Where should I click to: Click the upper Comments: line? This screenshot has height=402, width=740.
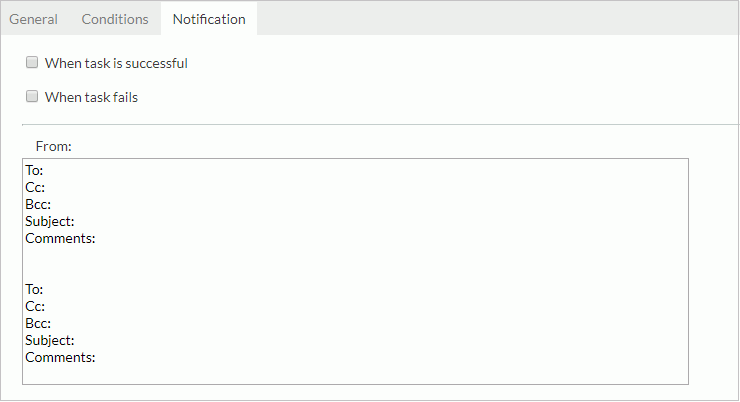click(60, 238)
